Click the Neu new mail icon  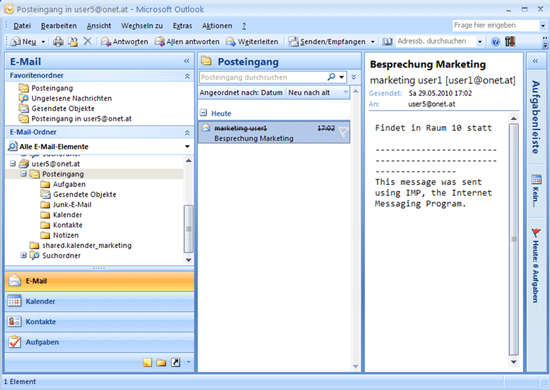[15, 41]
